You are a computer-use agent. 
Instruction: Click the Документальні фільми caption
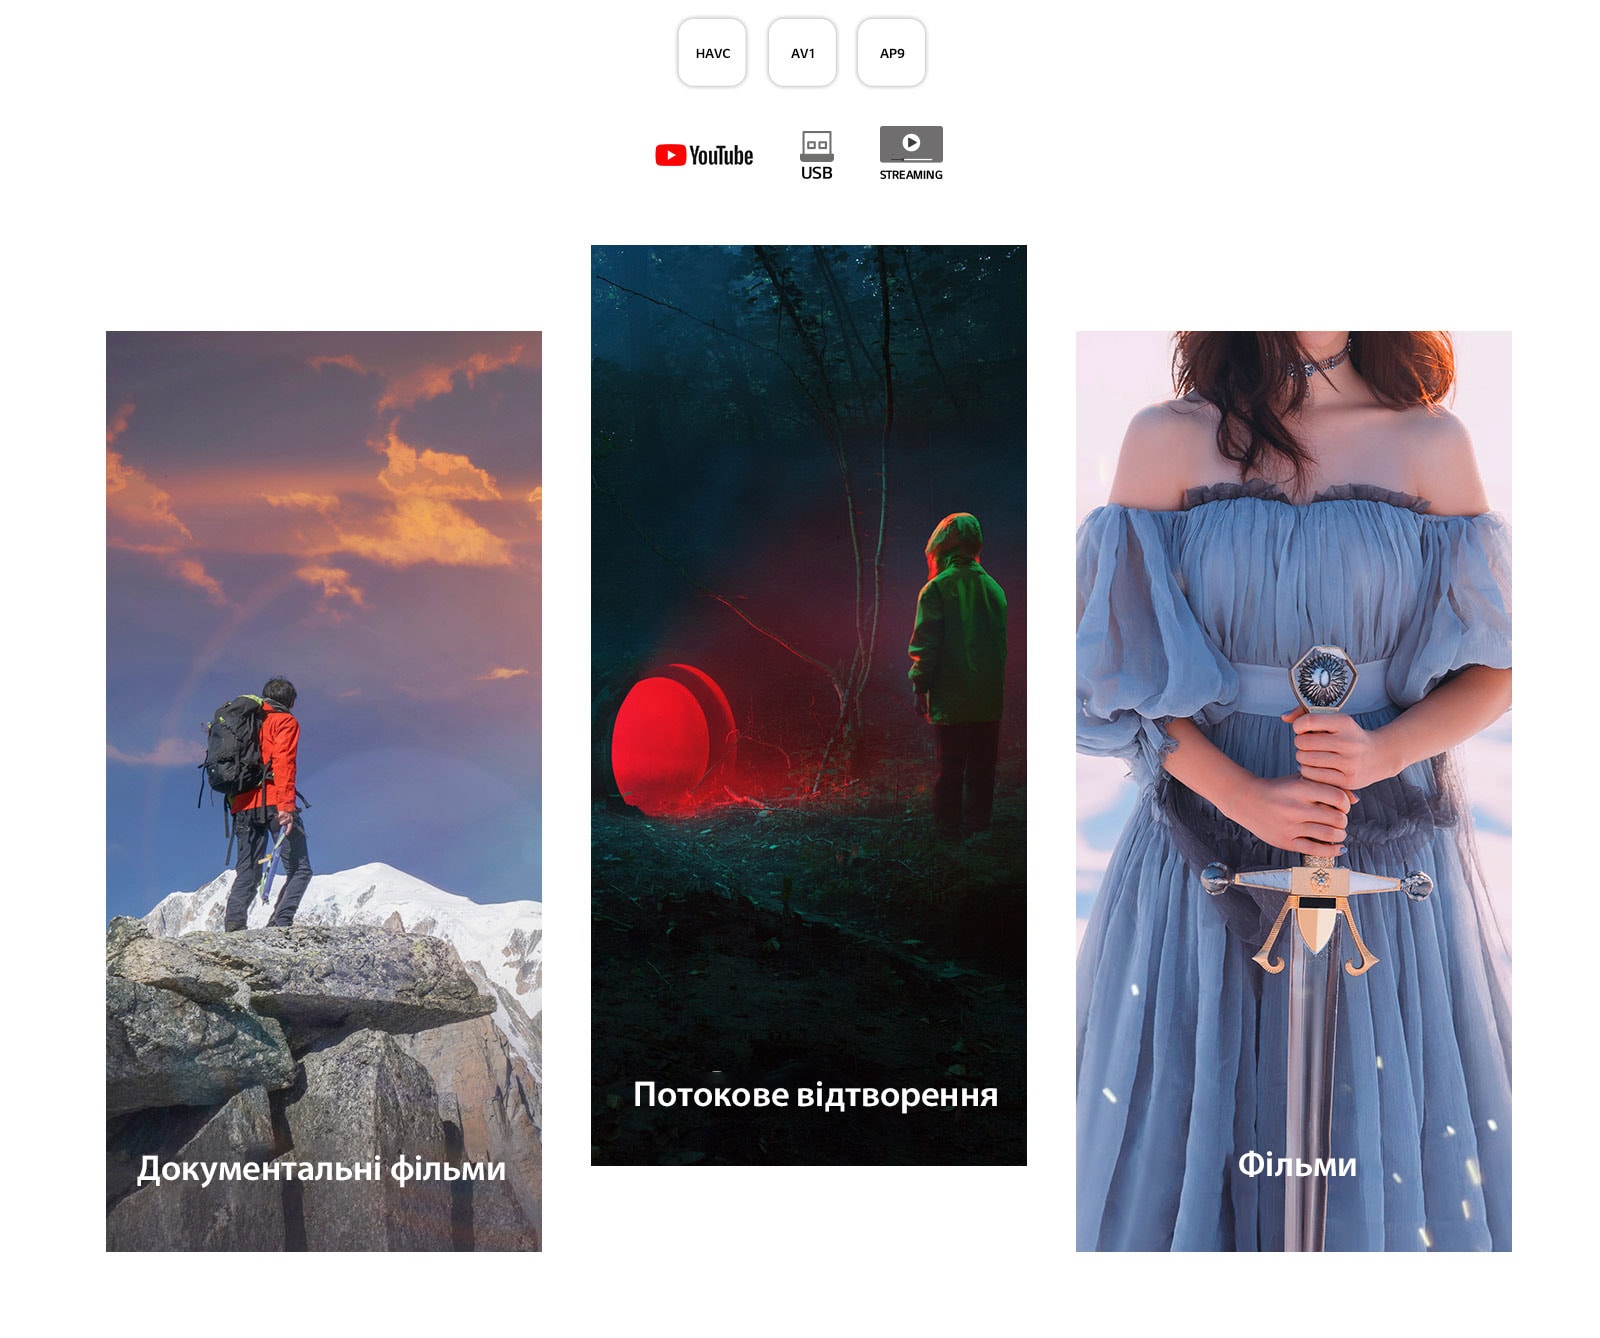pos(321,1168)
